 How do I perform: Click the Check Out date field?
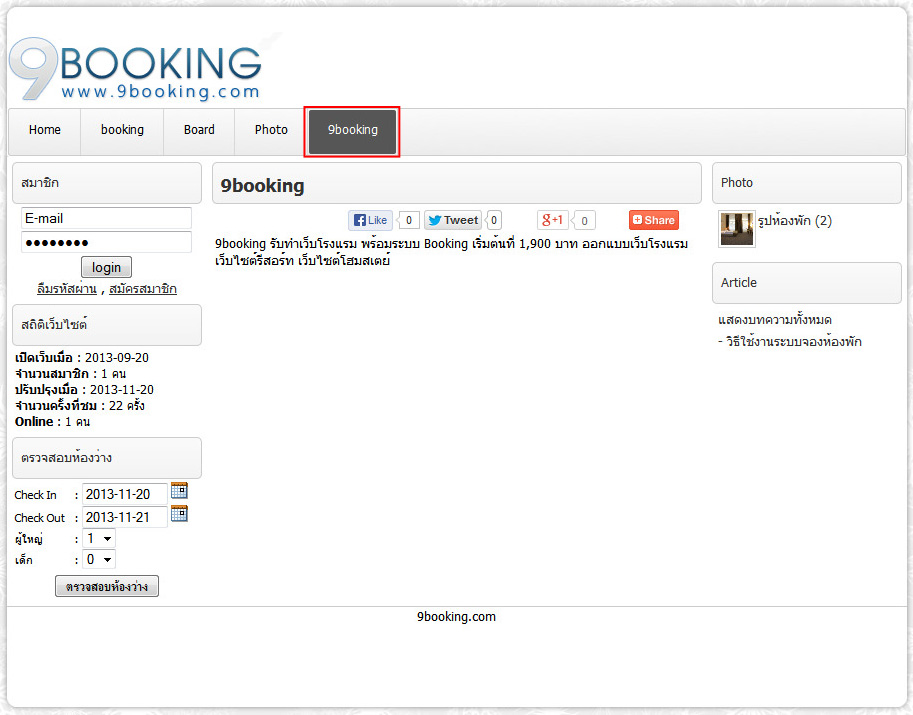click(x=125, y=517)
